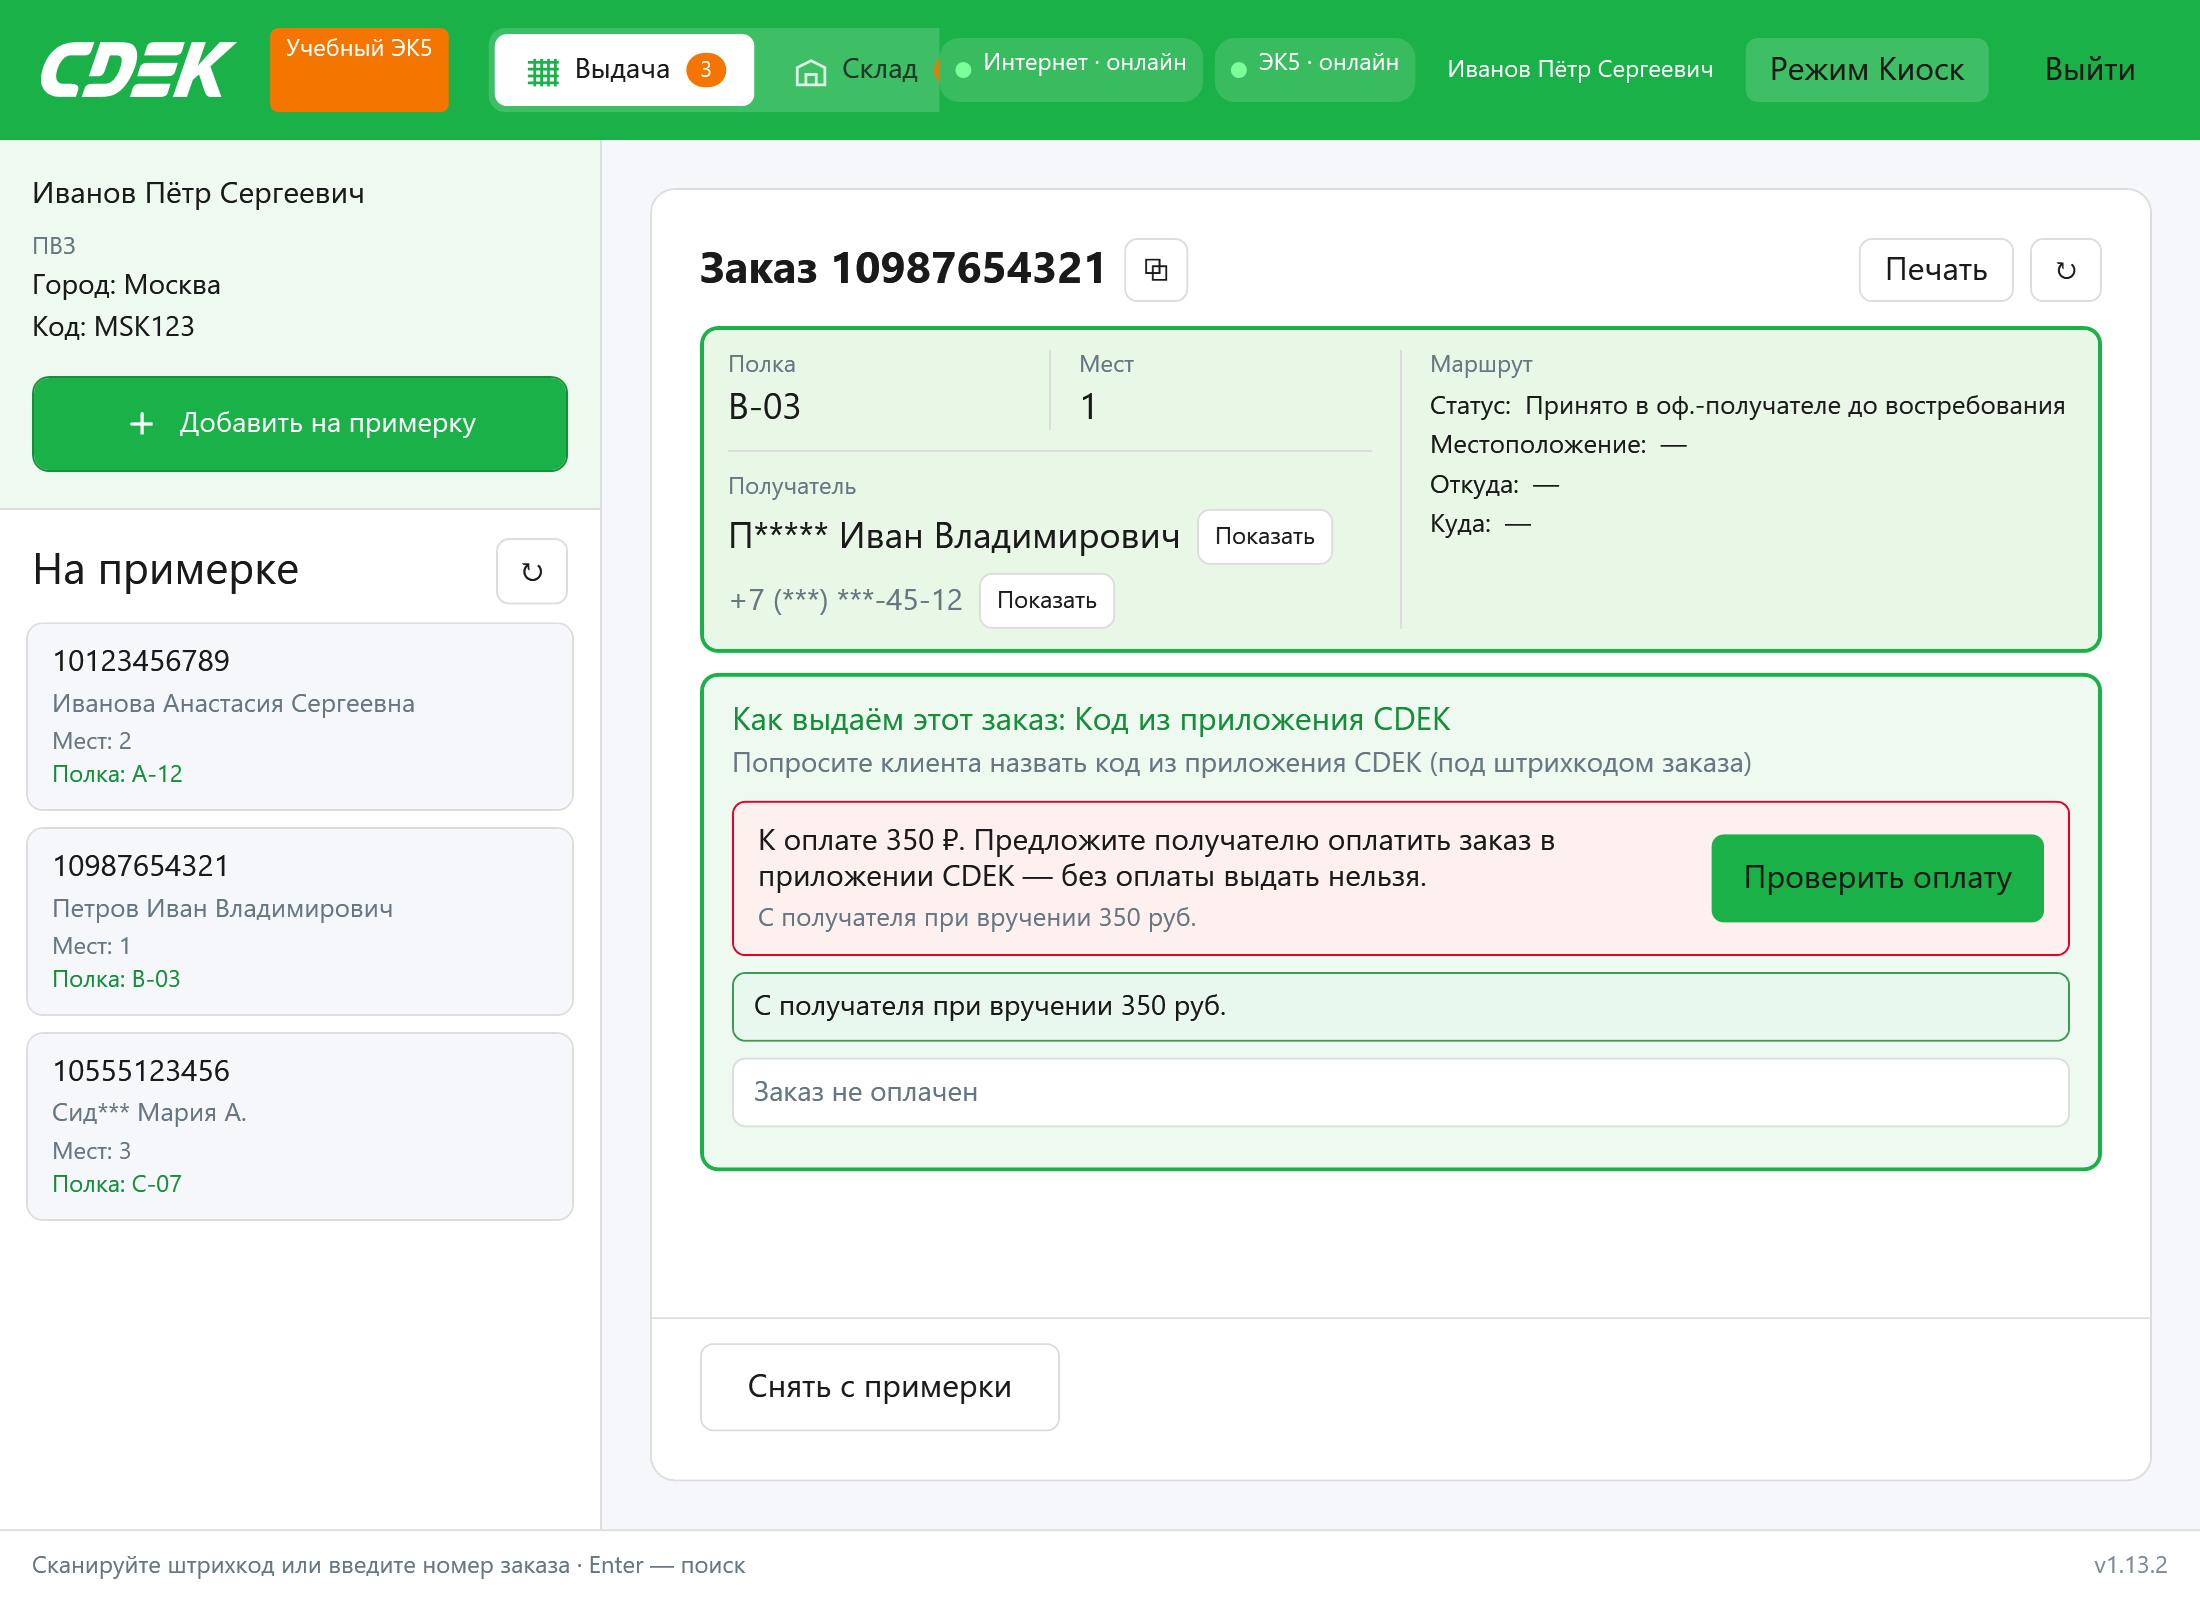Click the warehouse icon beside Склад

810,71
